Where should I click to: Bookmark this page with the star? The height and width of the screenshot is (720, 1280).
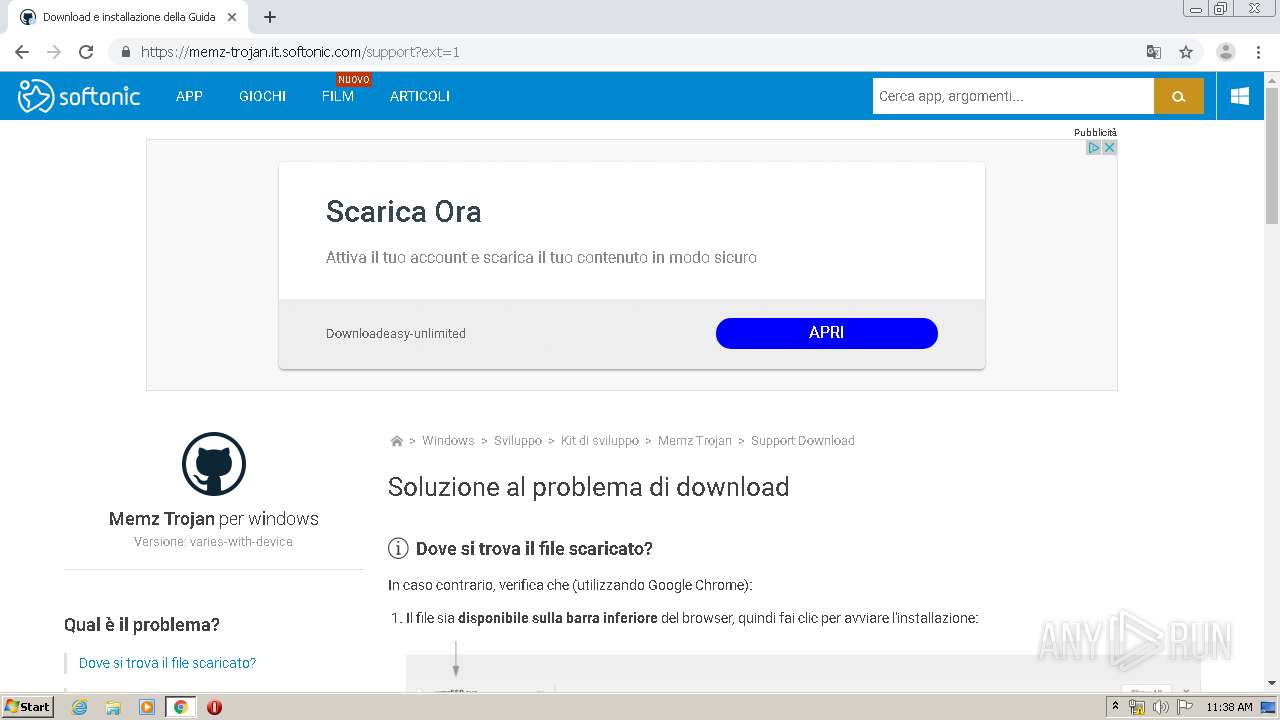[x=1186, y=52]
